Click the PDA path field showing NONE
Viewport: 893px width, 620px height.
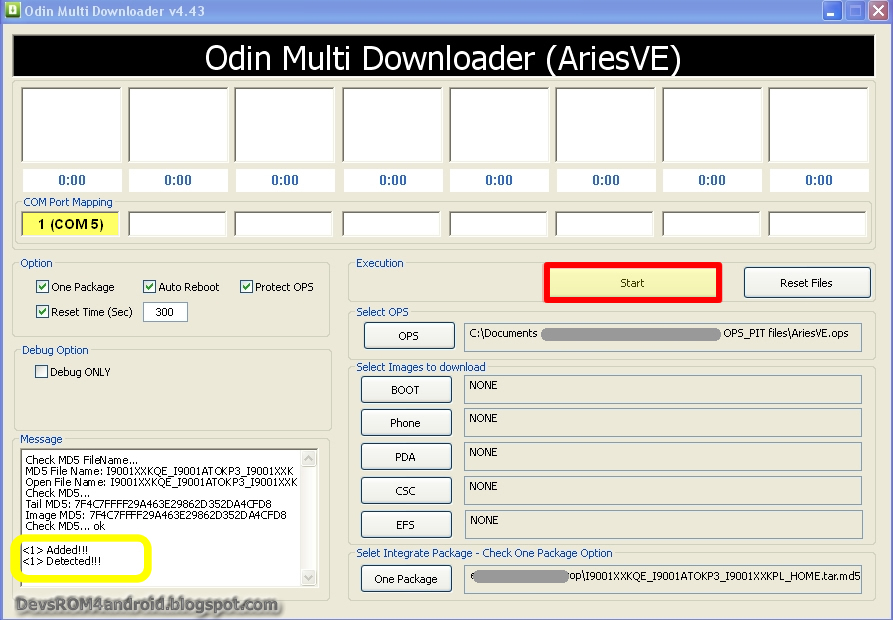click(x=663, y=457)
